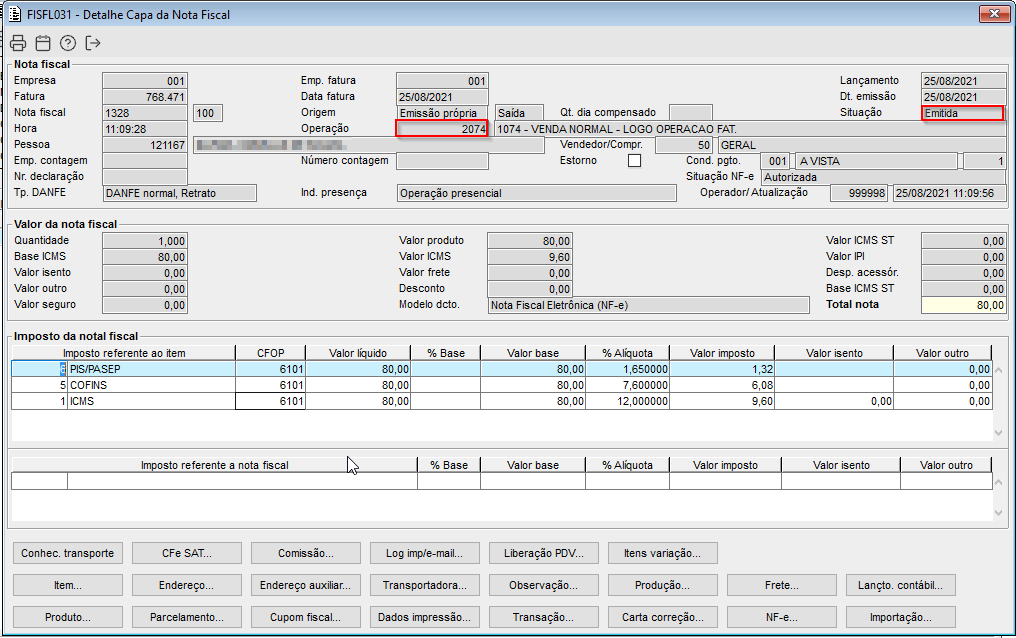
Task: Click scroll-down arrow of item tax grid
Action: coord(998,432)
